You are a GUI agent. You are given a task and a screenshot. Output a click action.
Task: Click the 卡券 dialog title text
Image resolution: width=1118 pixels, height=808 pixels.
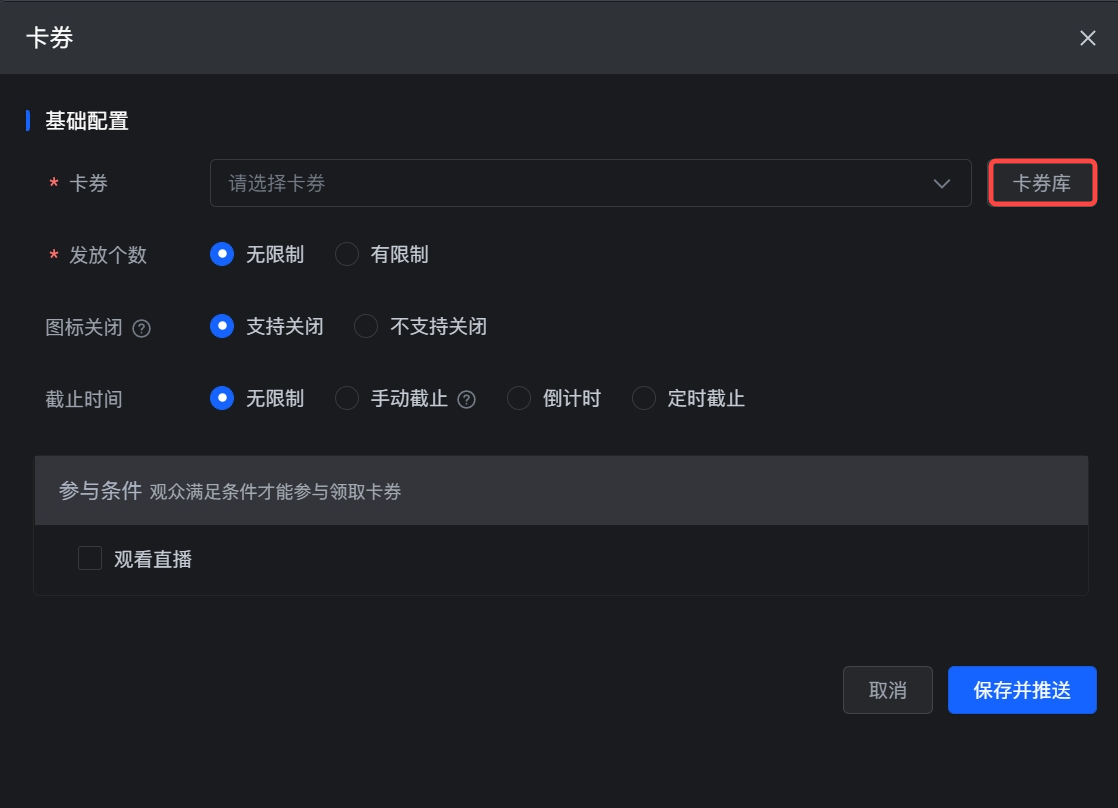coord(49,38)
